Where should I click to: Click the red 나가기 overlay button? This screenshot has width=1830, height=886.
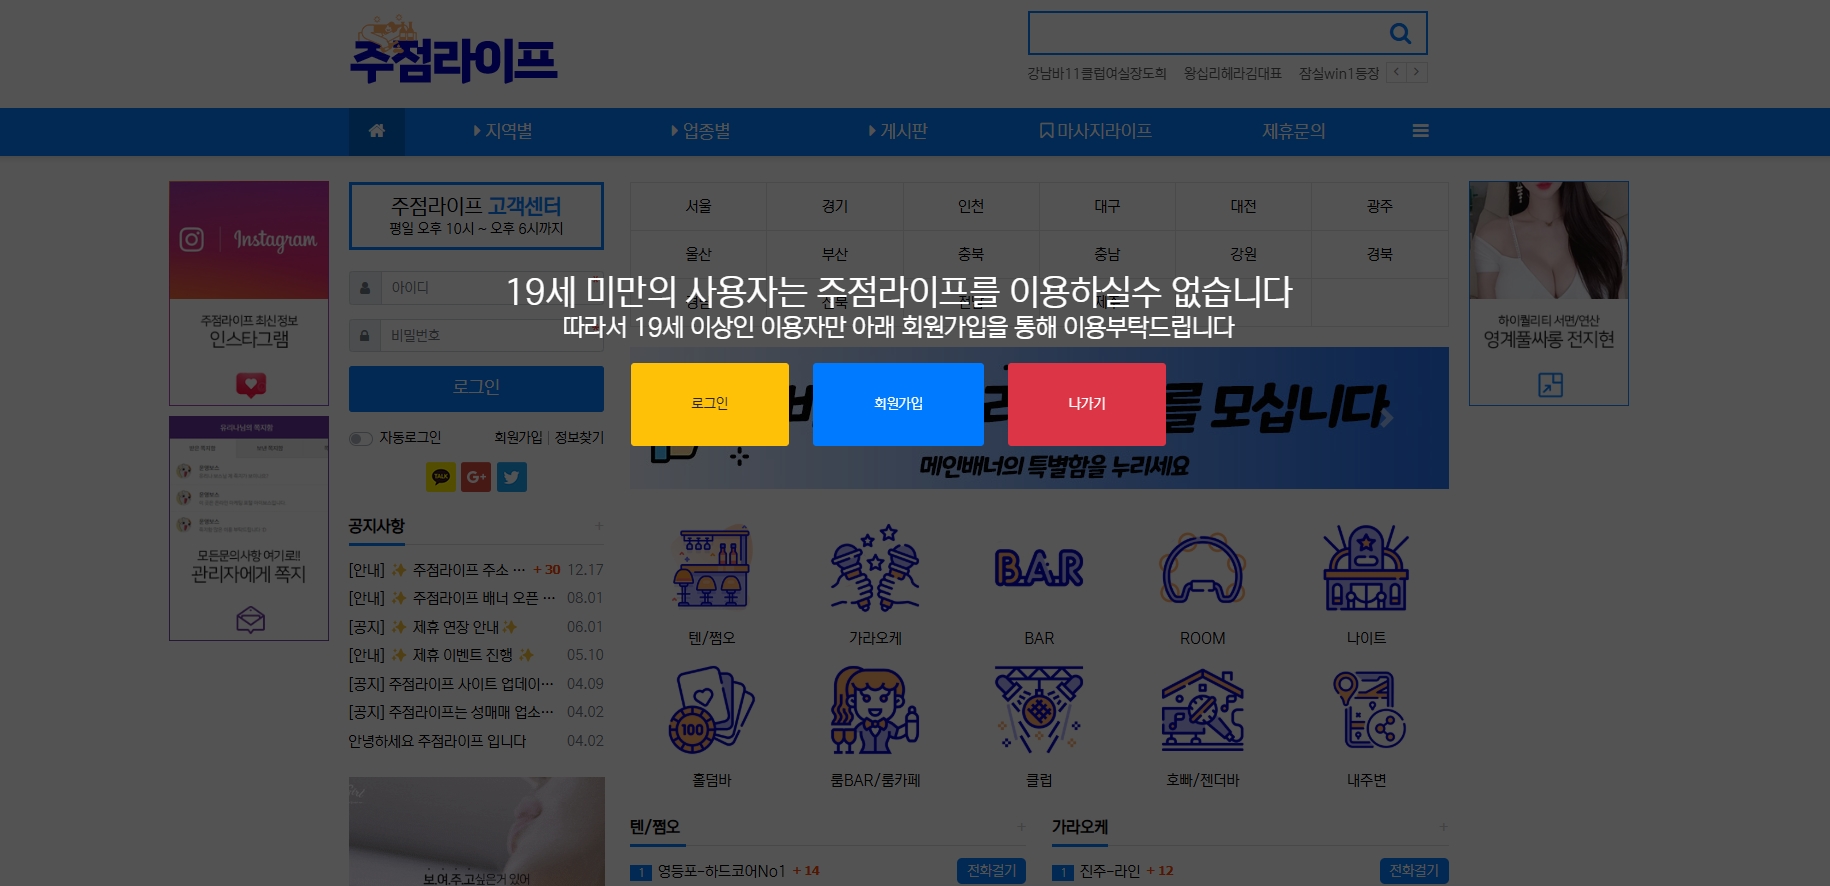(x=1087, y=404)
